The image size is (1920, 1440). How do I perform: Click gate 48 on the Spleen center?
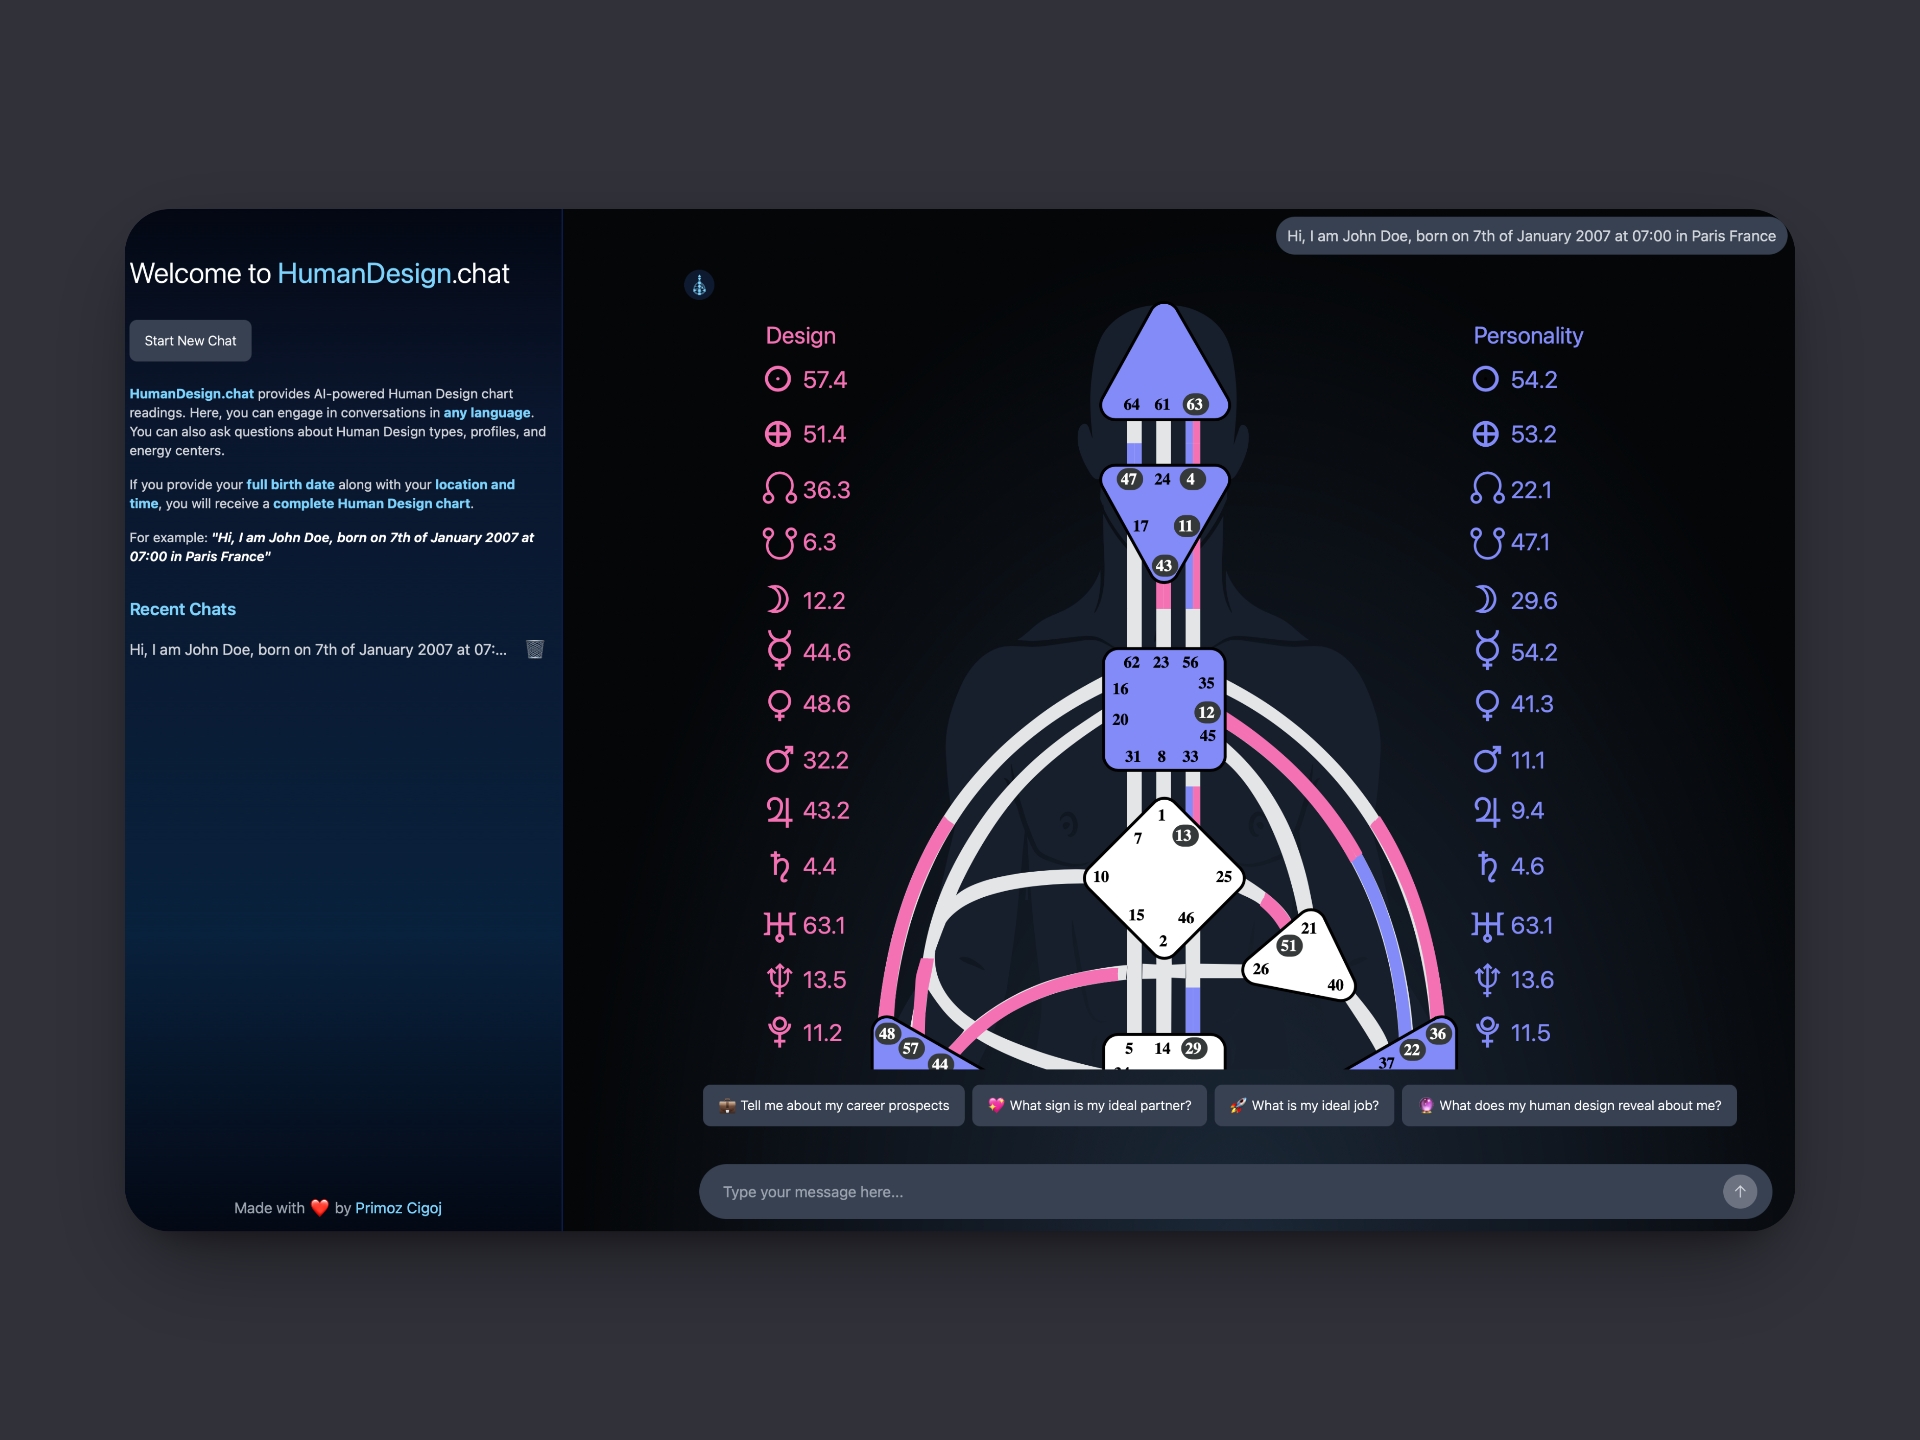tap(887, 1033)
